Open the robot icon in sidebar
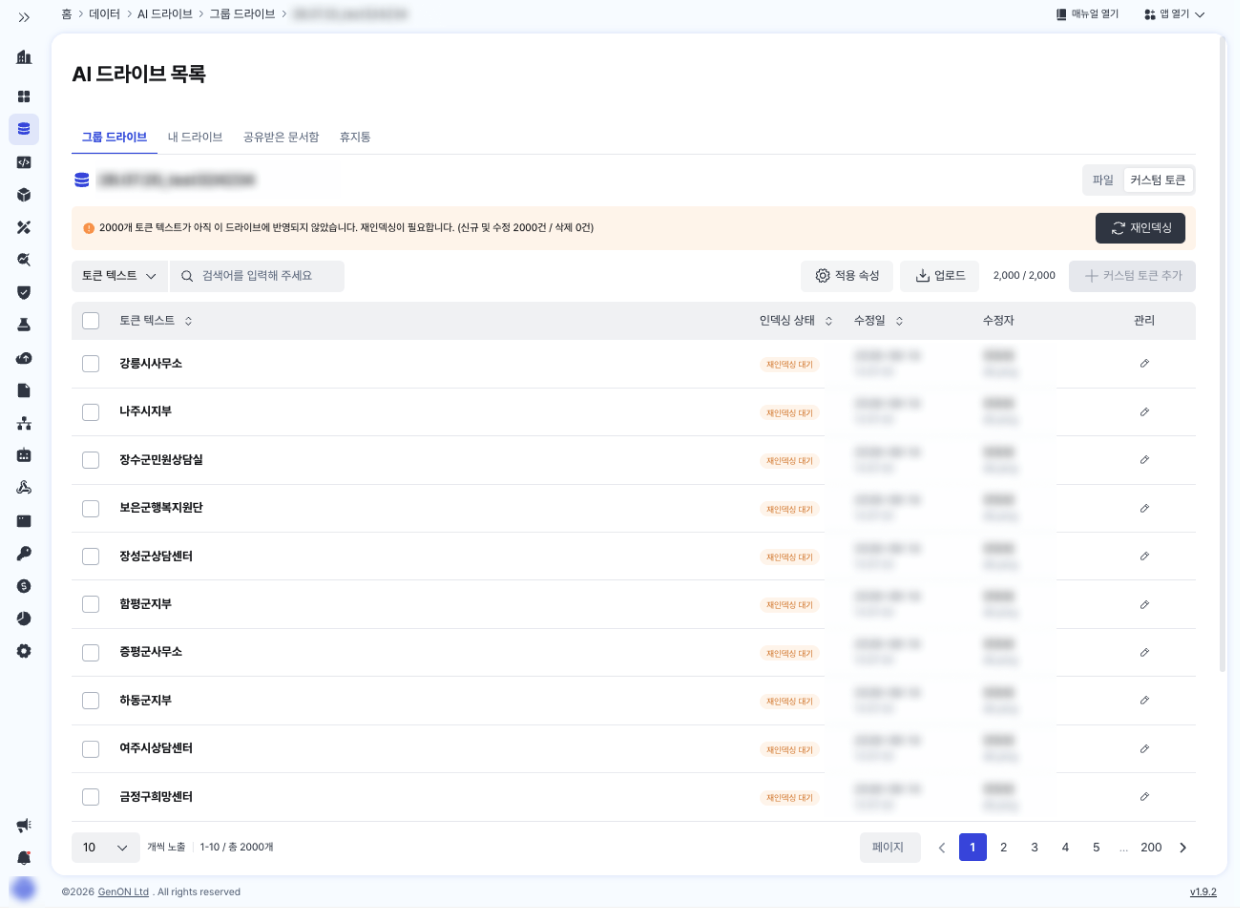This screenshot has width=1240, height=908. click(x=24, y=455)
